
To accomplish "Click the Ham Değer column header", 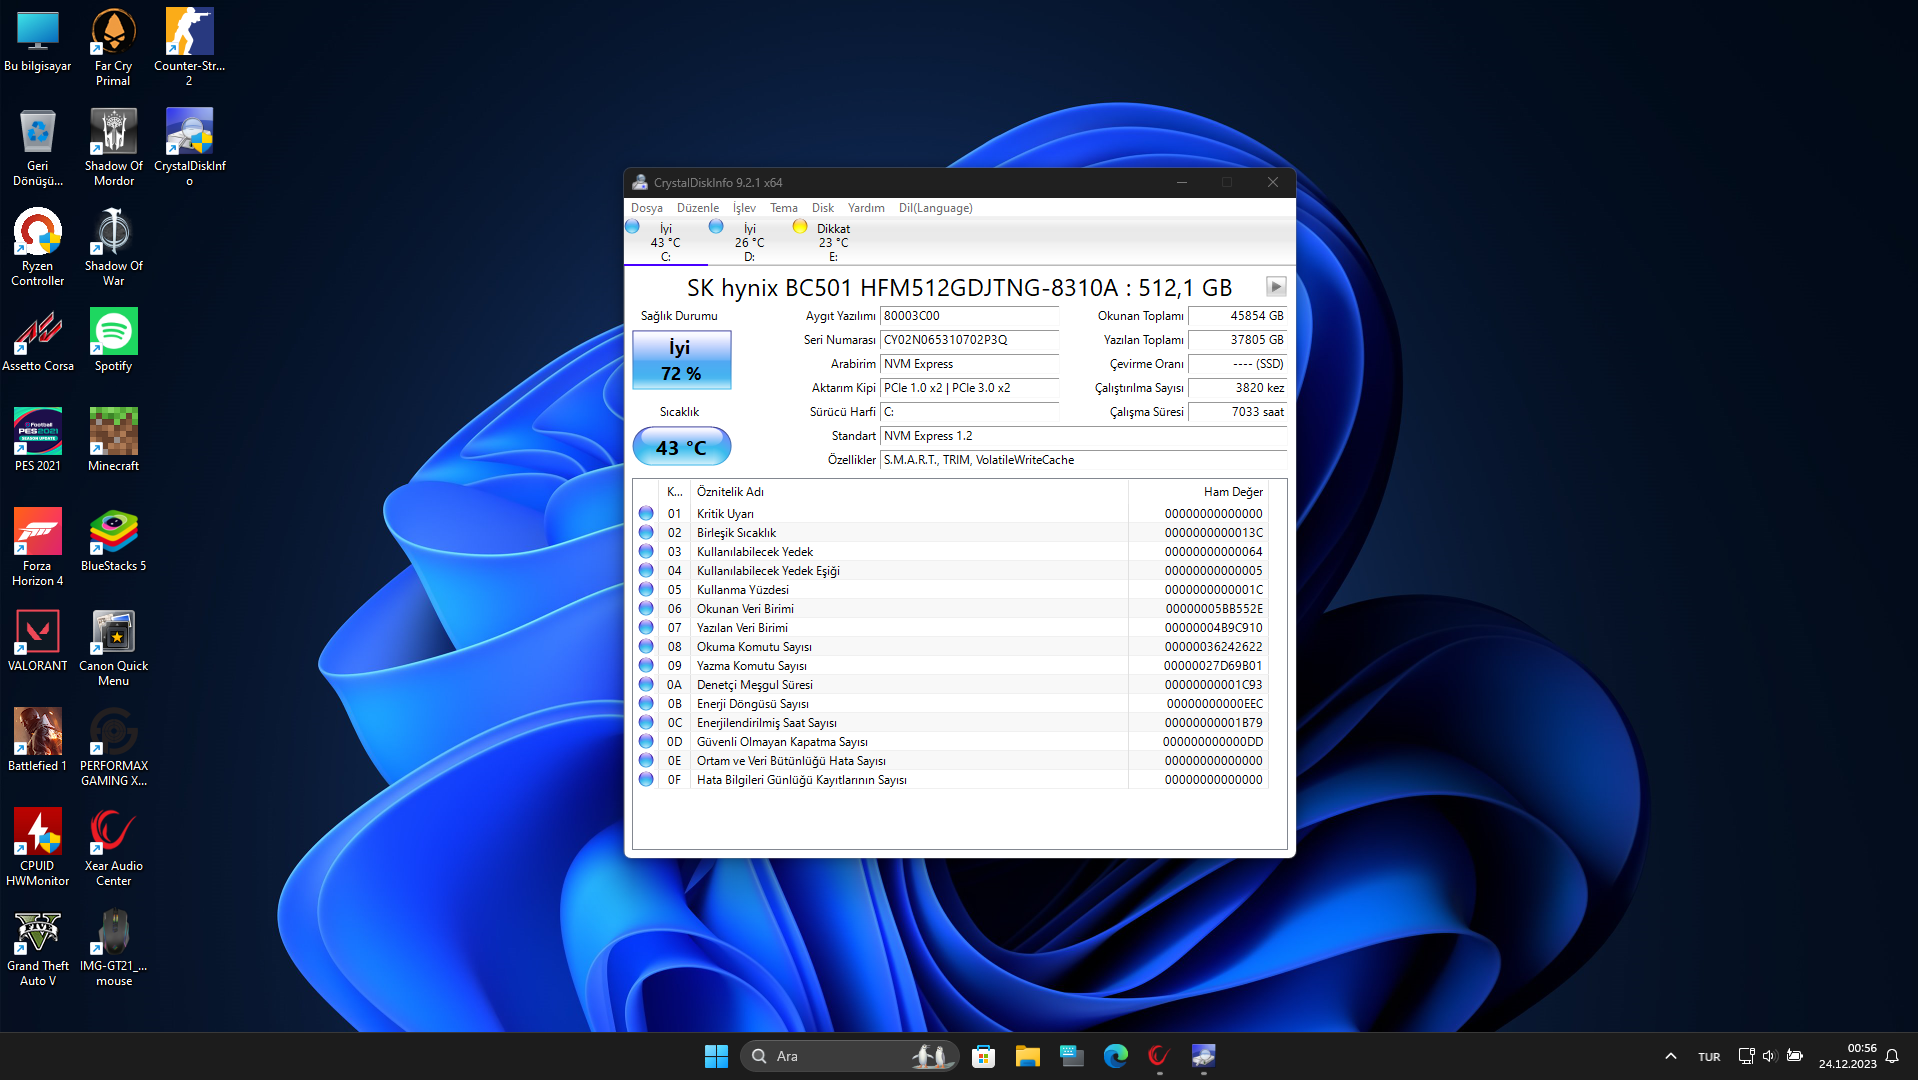I will [x=1232, y=492].
